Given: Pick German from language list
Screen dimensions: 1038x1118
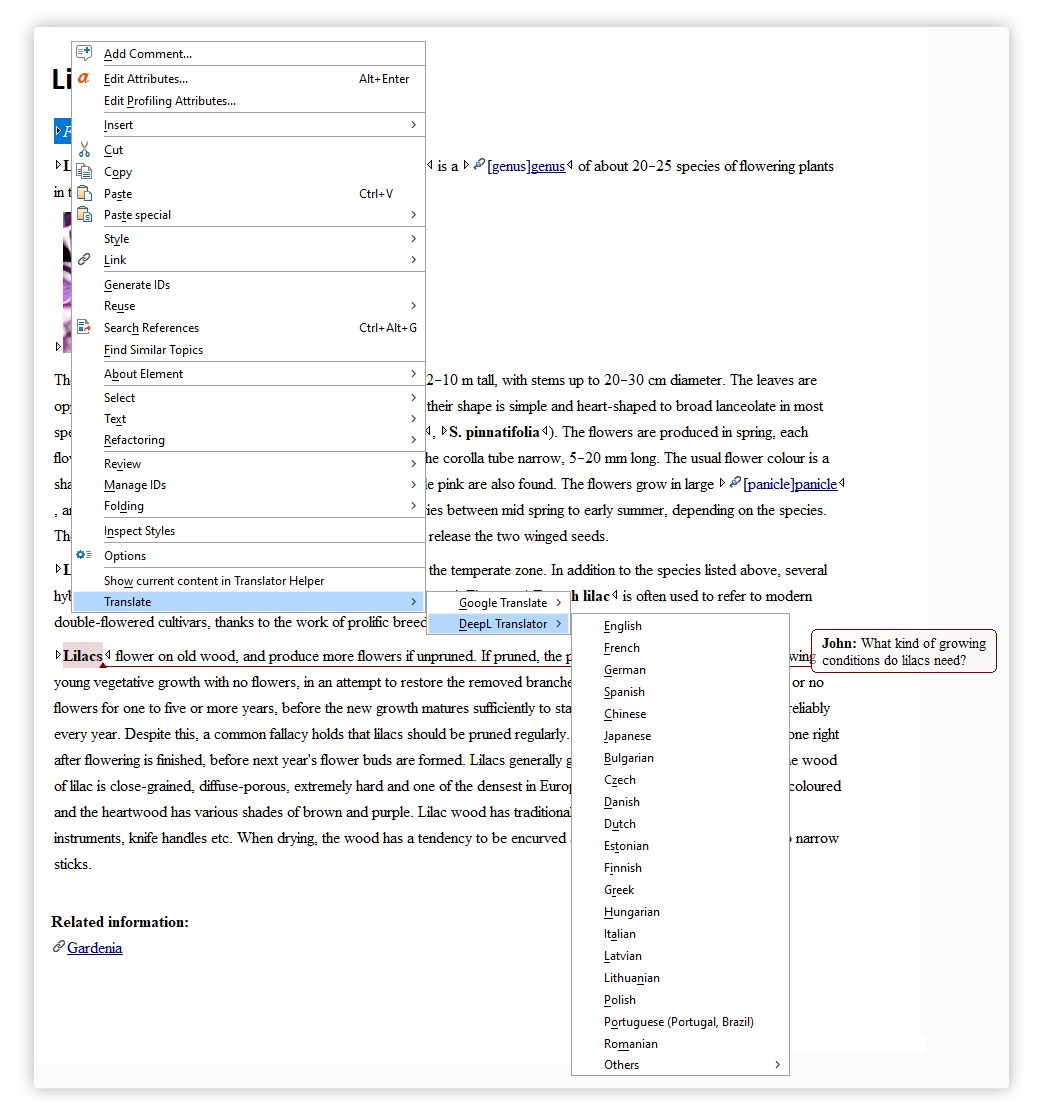Looking at the screenshot, I should 680,670.
